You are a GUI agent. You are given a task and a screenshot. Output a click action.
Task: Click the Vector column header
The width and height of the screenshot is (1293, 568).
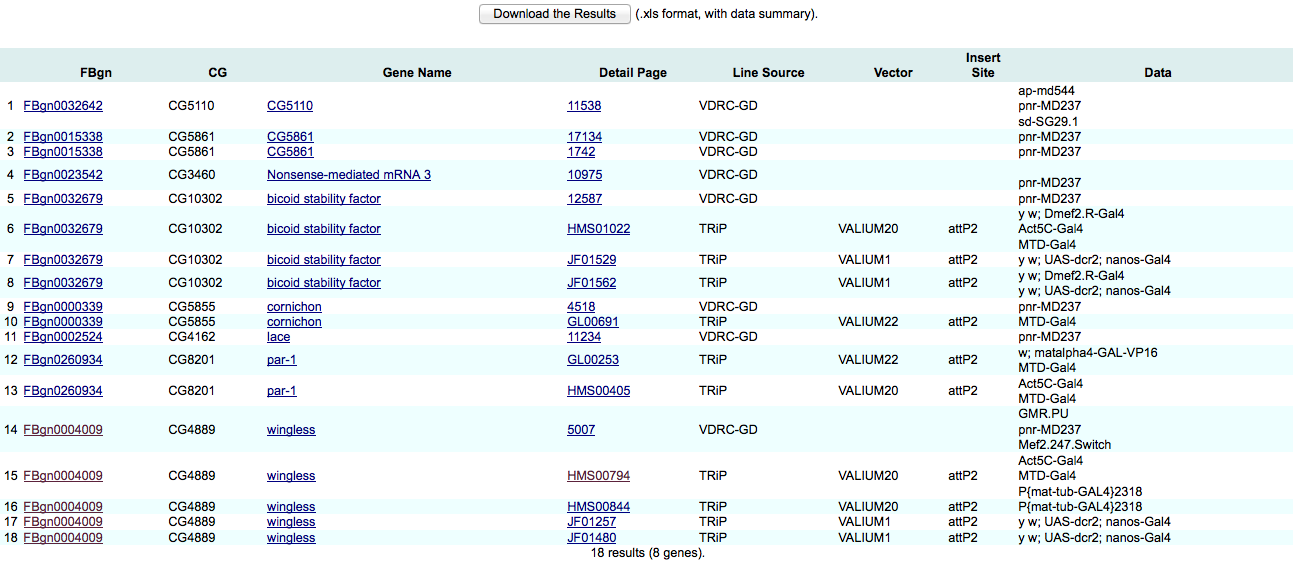(893, 73)
